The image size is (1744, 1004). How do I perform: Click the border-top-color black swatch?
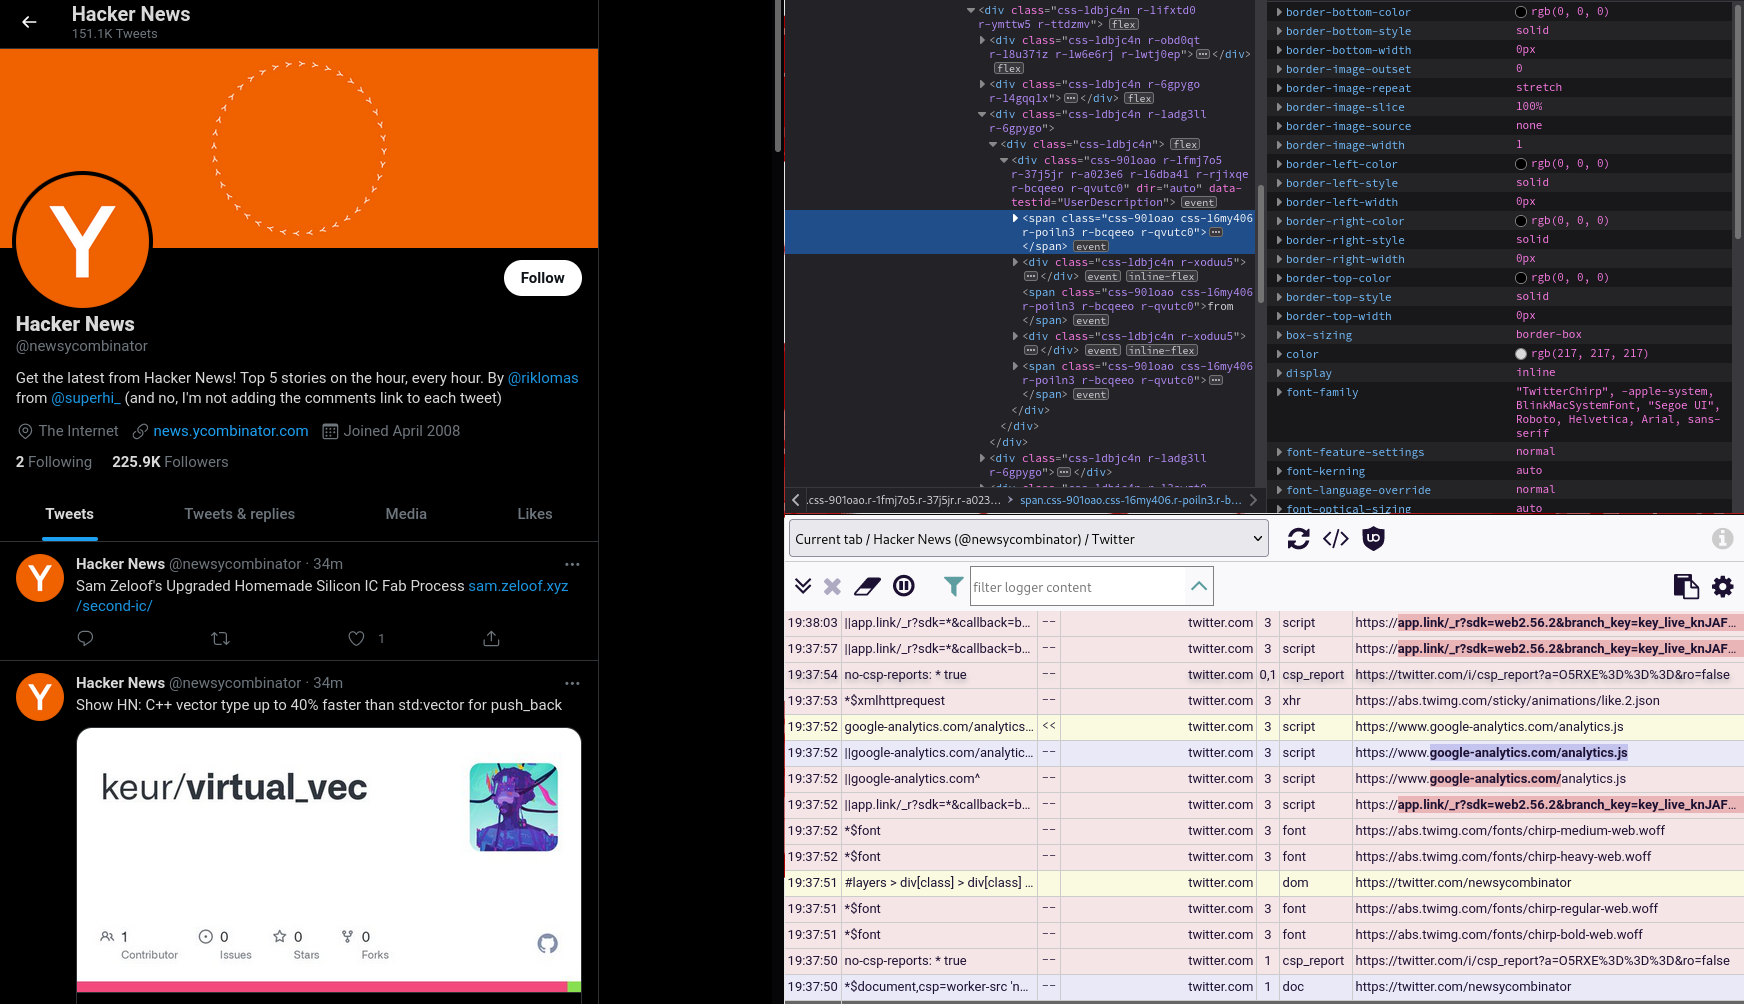1521,278
